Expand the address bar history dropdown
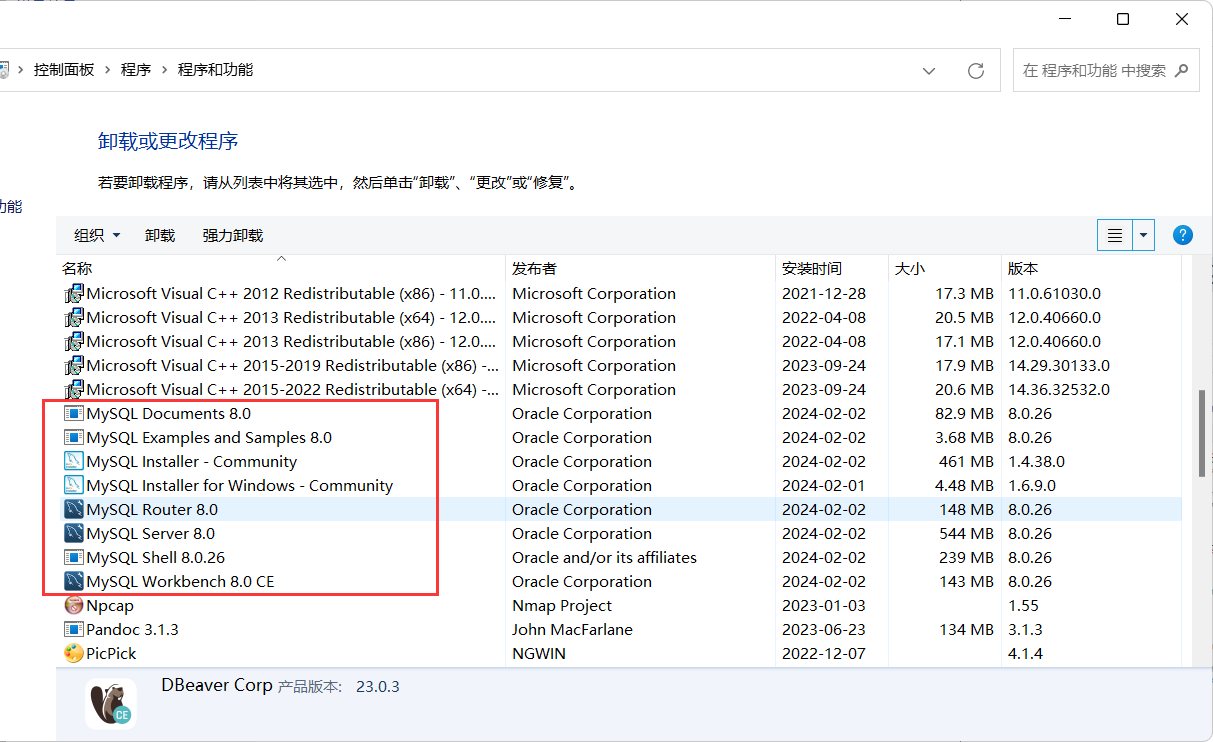The width and height of the screenshot is (1213, 742). click(929, 71)
